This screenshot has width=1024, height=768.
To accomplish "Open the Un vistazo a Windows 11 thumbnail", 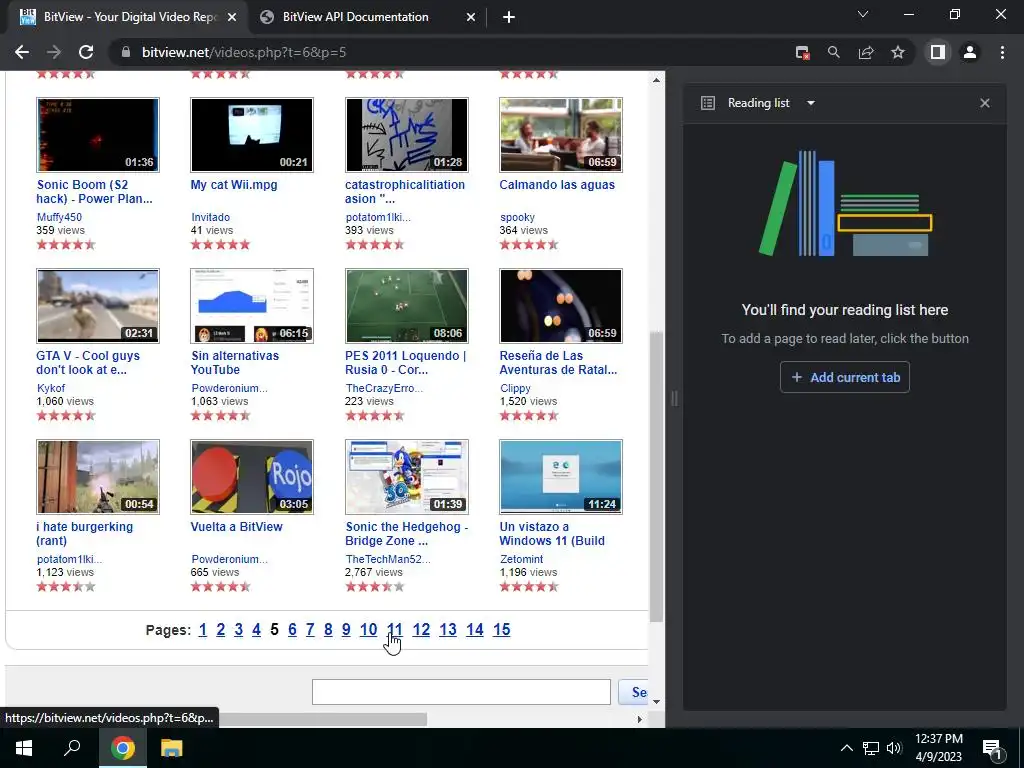I will click(x=561, y=477).
